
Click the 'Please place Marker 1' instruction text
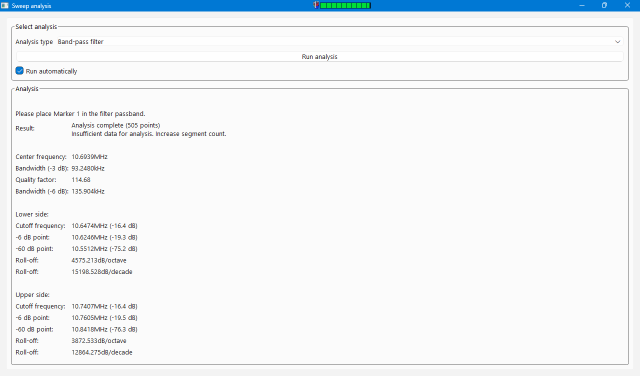[x=80, y=113]
